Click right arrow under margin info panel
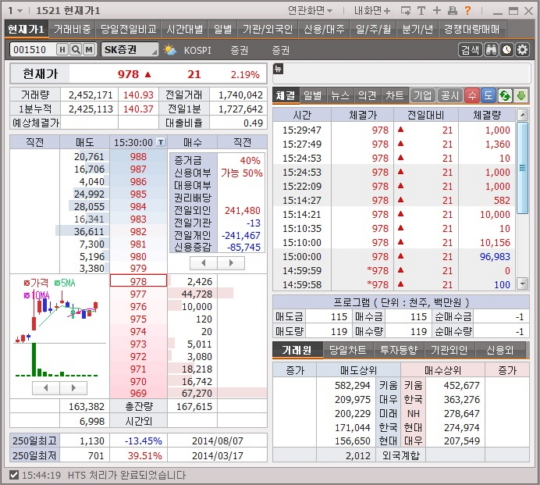 231,263
